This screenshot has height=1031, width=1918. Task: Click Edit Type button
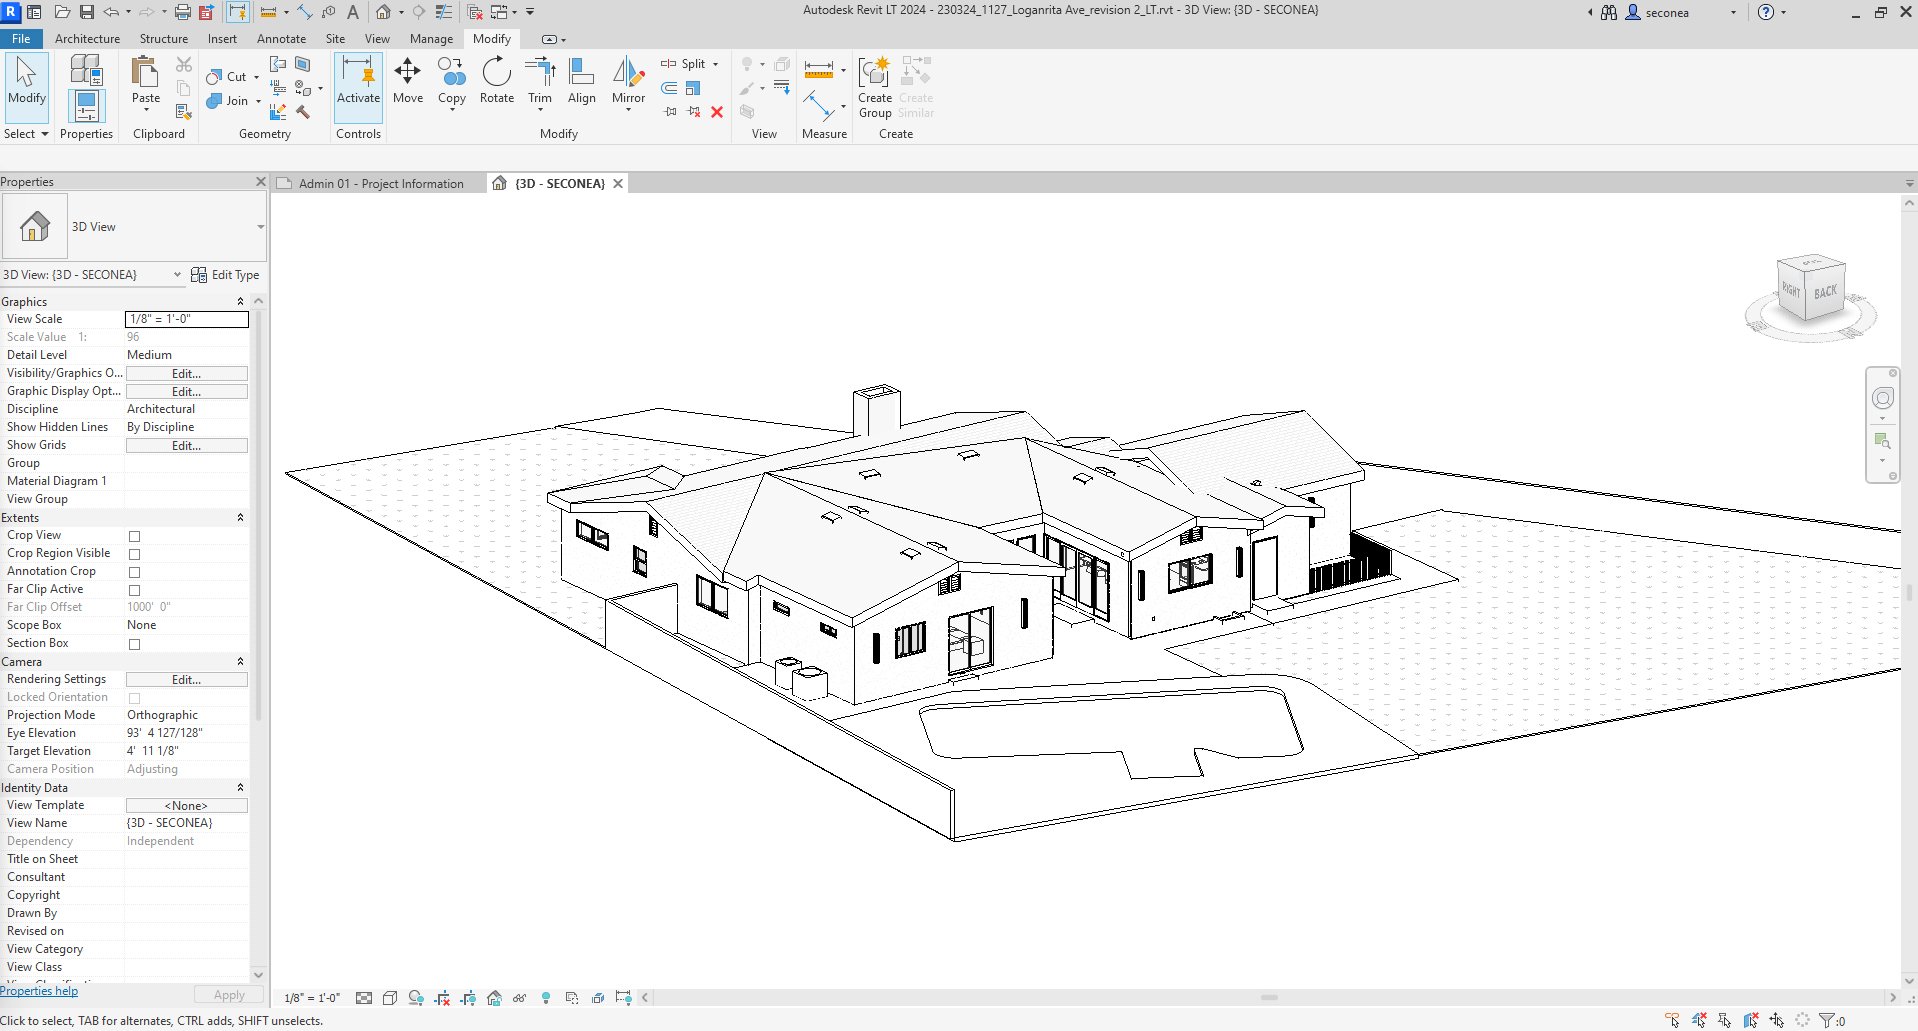click(225, 274)
